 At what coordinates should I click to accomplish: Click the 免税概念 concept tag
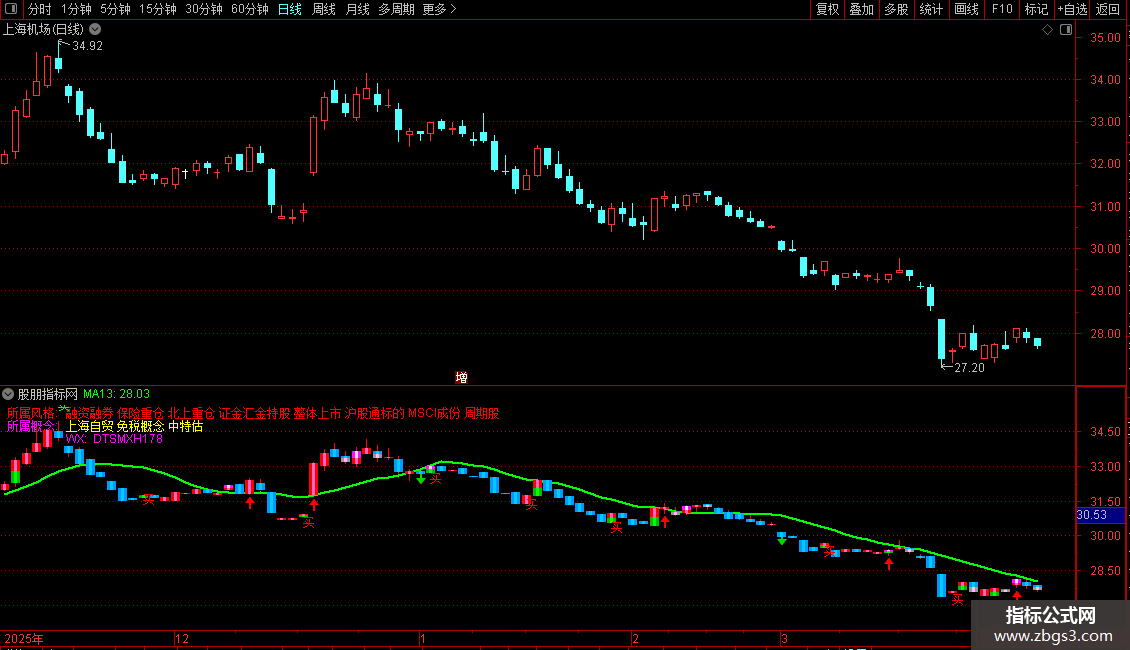(x=141, y=426)
